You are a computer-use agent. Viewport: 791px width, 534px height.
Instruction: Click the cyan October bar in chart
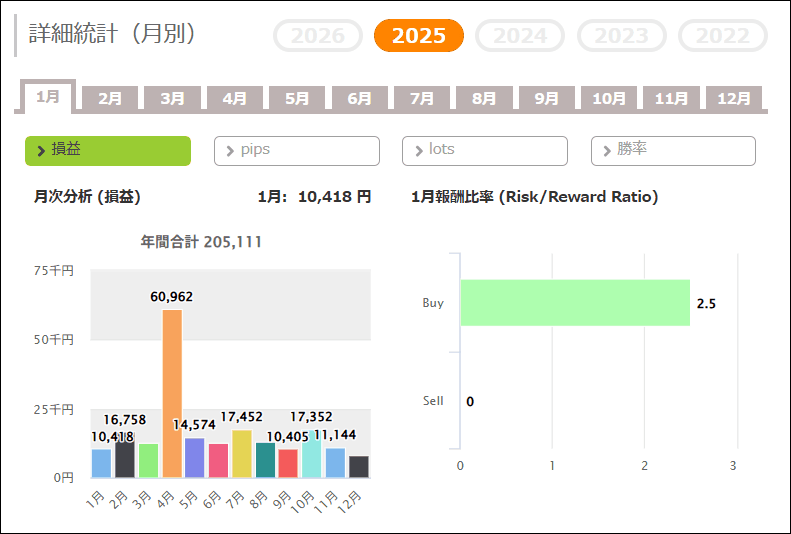(311, 455)
